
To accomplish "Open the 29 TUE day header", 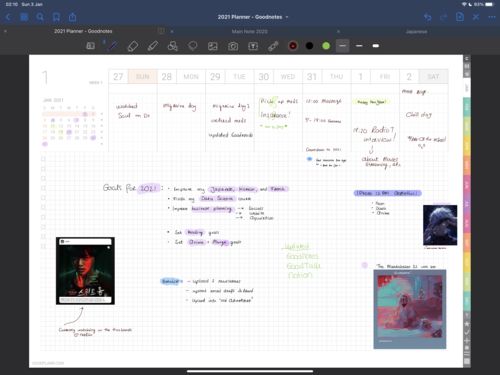I will point(230,77).
